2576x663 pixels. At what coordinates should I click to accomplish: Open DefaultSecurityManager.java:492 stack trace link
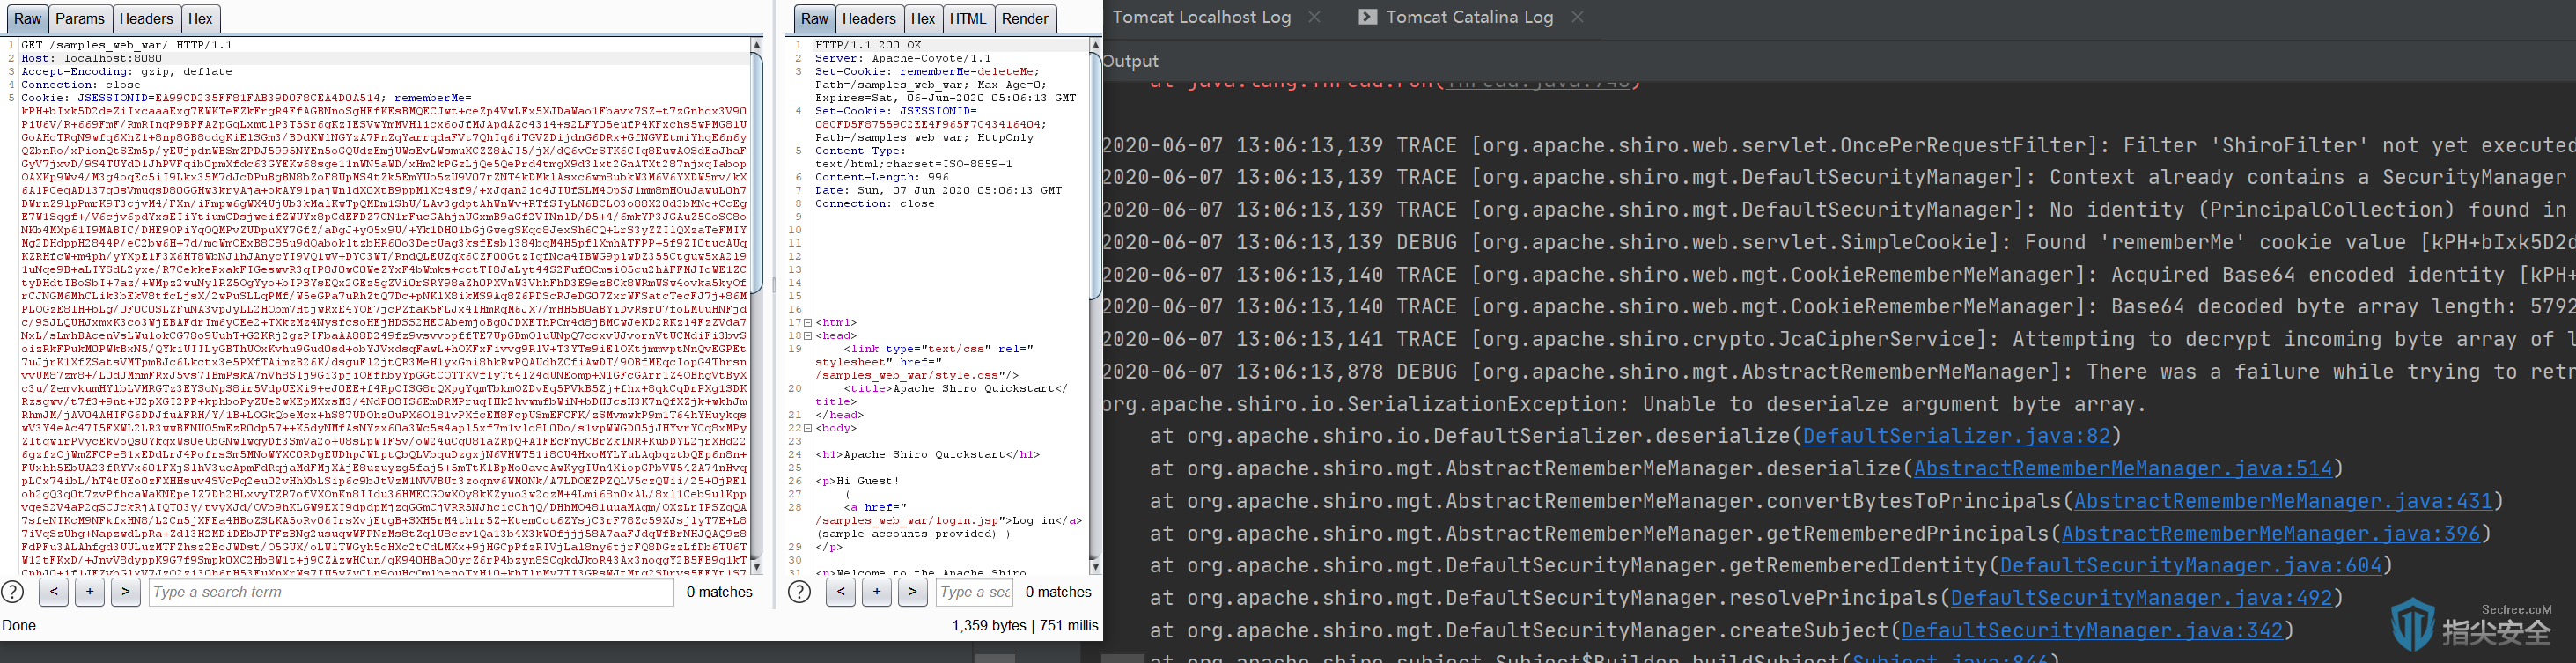(2141, 598)
